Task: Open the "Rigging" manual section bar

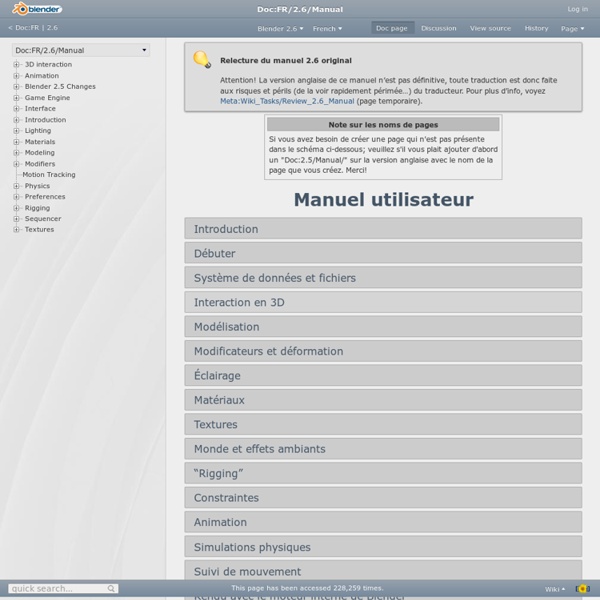Action: point(383,473)
